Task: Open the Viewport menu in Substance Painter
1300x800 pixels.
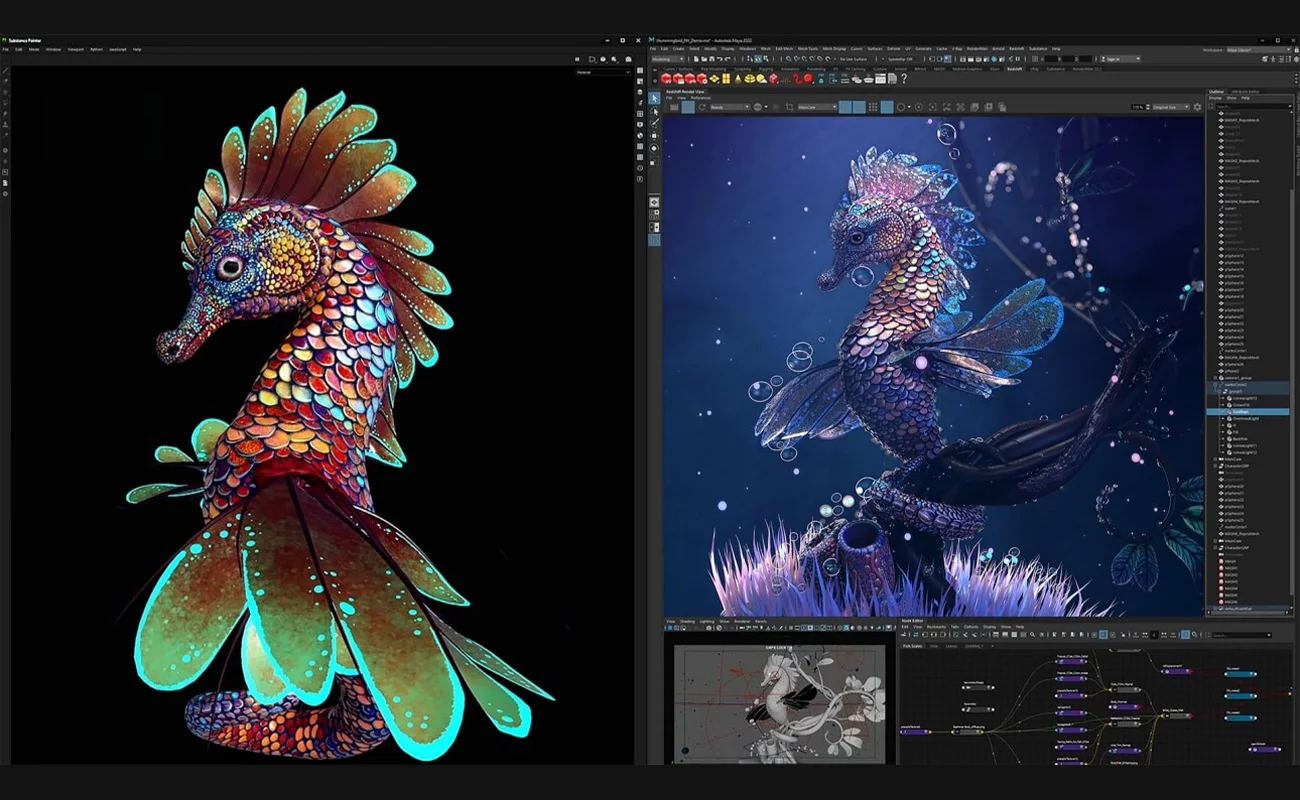Action: point(76,49)
